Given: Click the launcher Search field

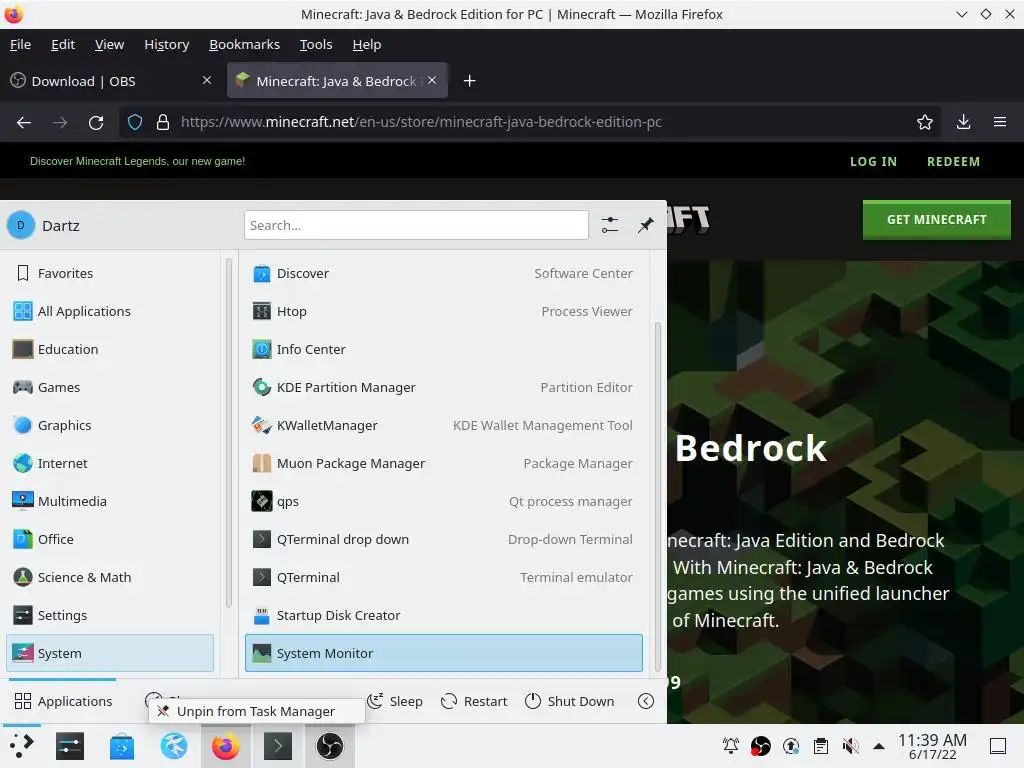Looking at the screenshot, I should 416,225.
